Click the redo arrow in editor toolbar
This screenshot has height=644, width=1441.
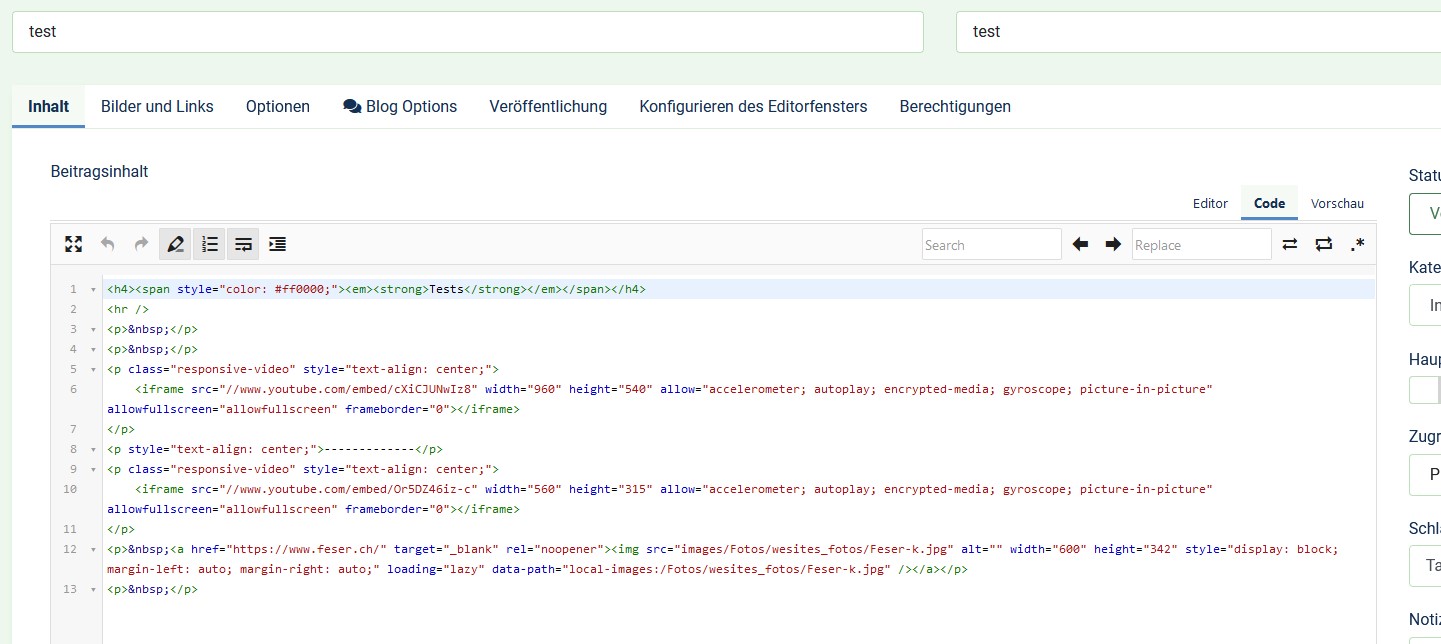click(141, 244)
